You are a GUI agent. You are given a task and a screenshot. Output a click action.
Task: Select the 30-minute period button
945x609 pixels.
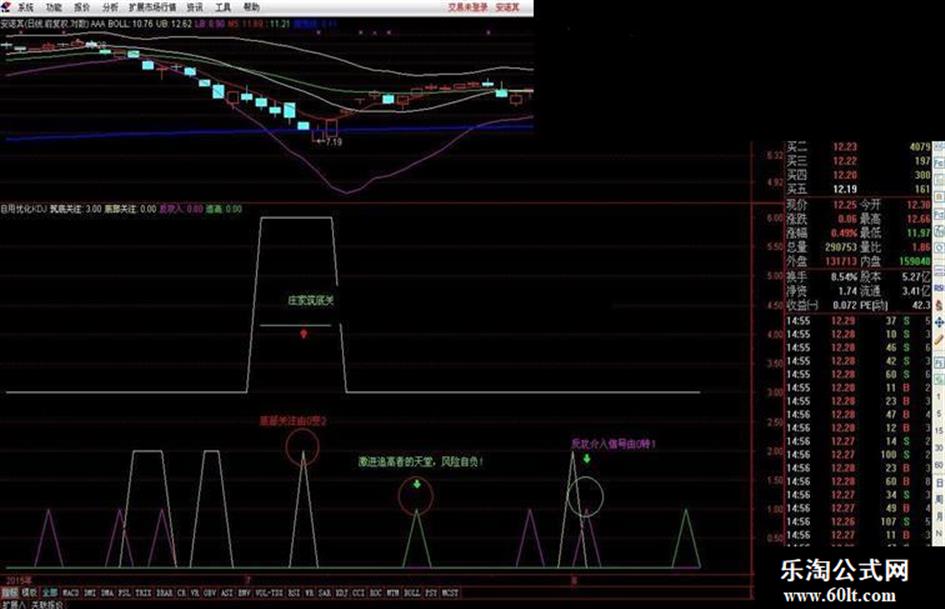pos(939,447)
